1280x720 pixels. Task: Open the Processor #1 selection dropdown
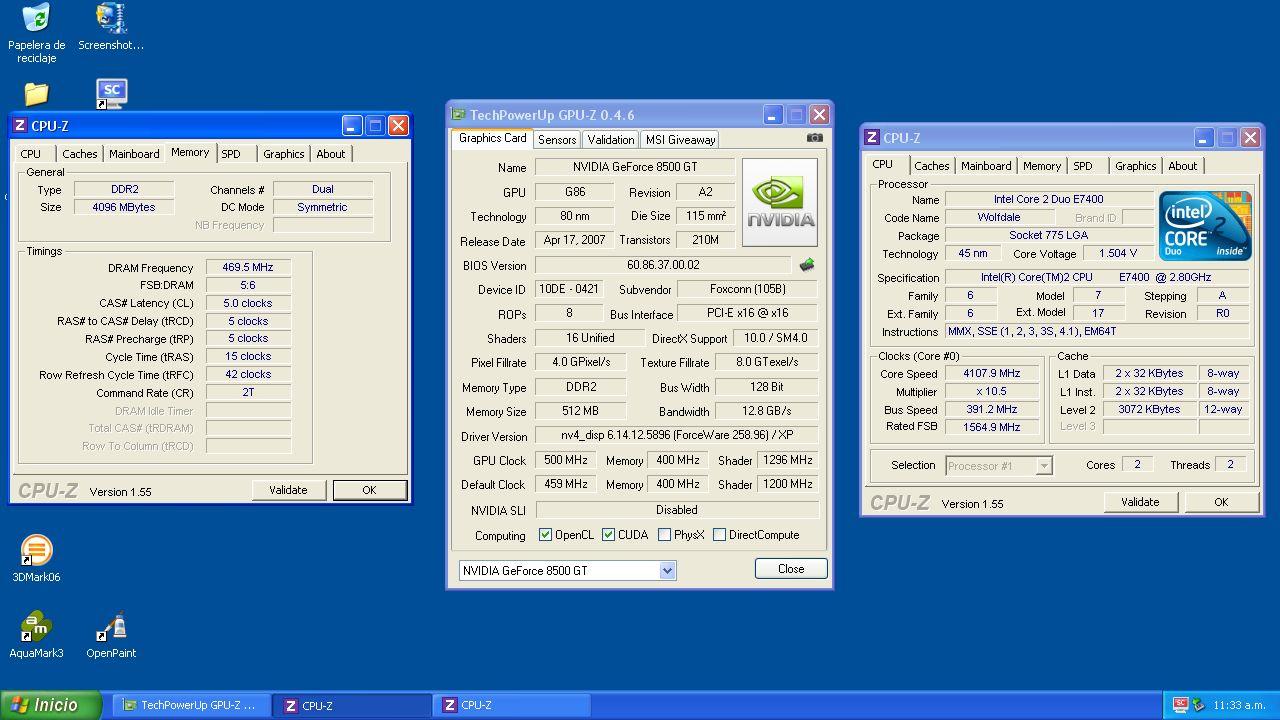pos(1043,466)
